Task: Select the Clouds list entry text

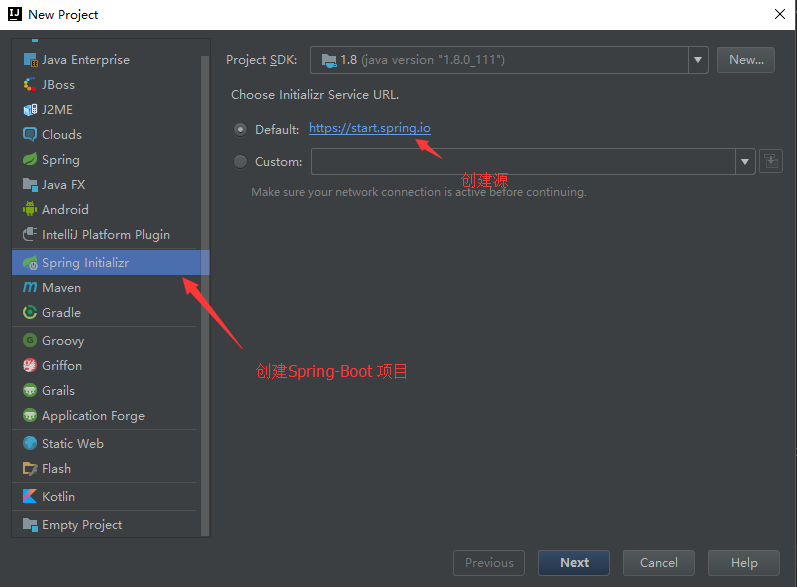Action: pyautogui.click(x=62, y=134)
